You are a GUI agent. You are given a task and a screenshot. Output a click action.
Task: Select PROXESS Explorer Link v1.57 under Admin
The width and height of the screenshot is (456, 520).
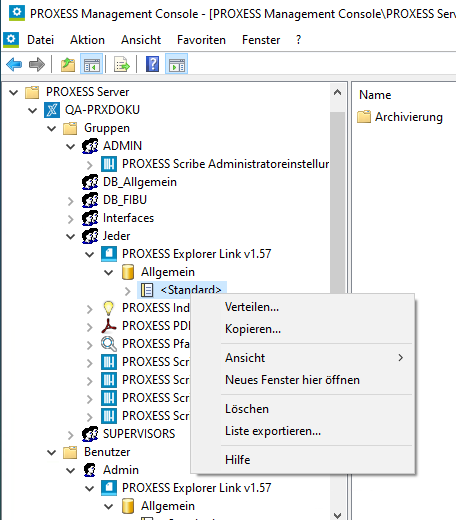(x=196, y=488)
